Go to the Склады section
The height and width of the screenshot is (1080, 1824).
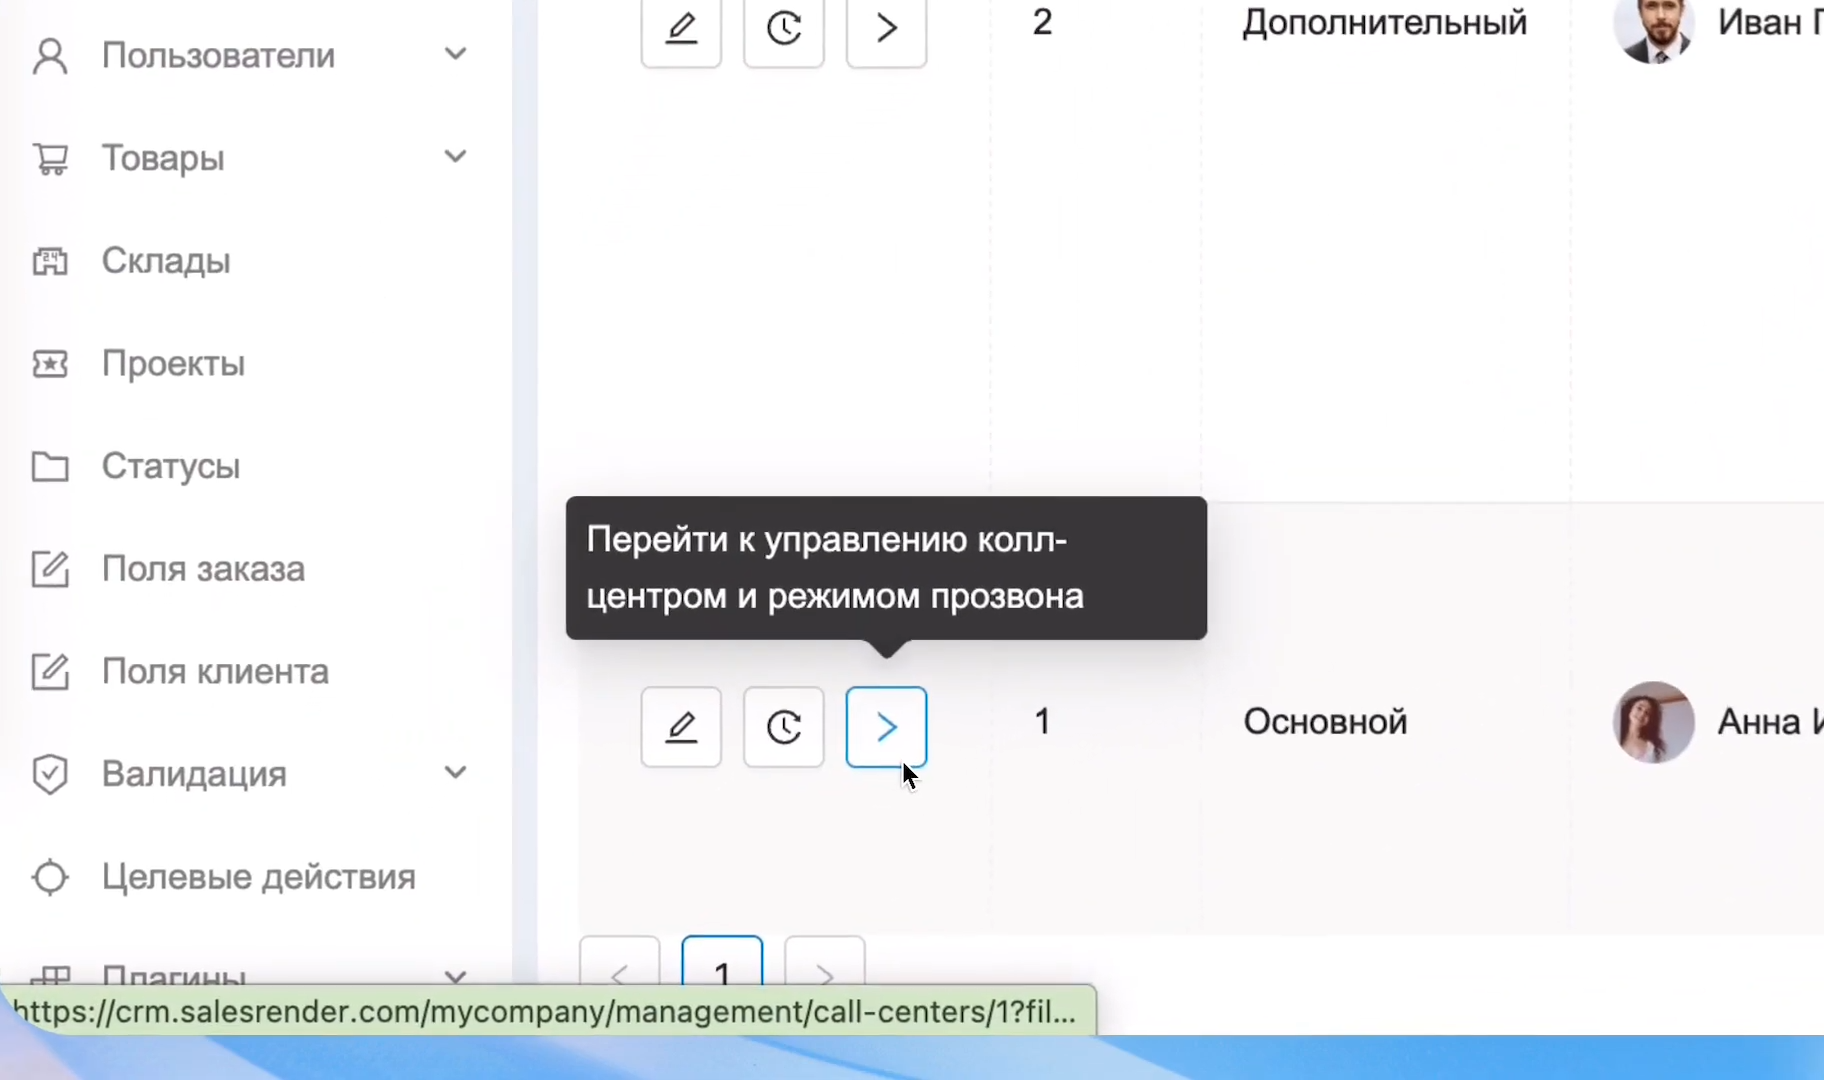(166, 261)
